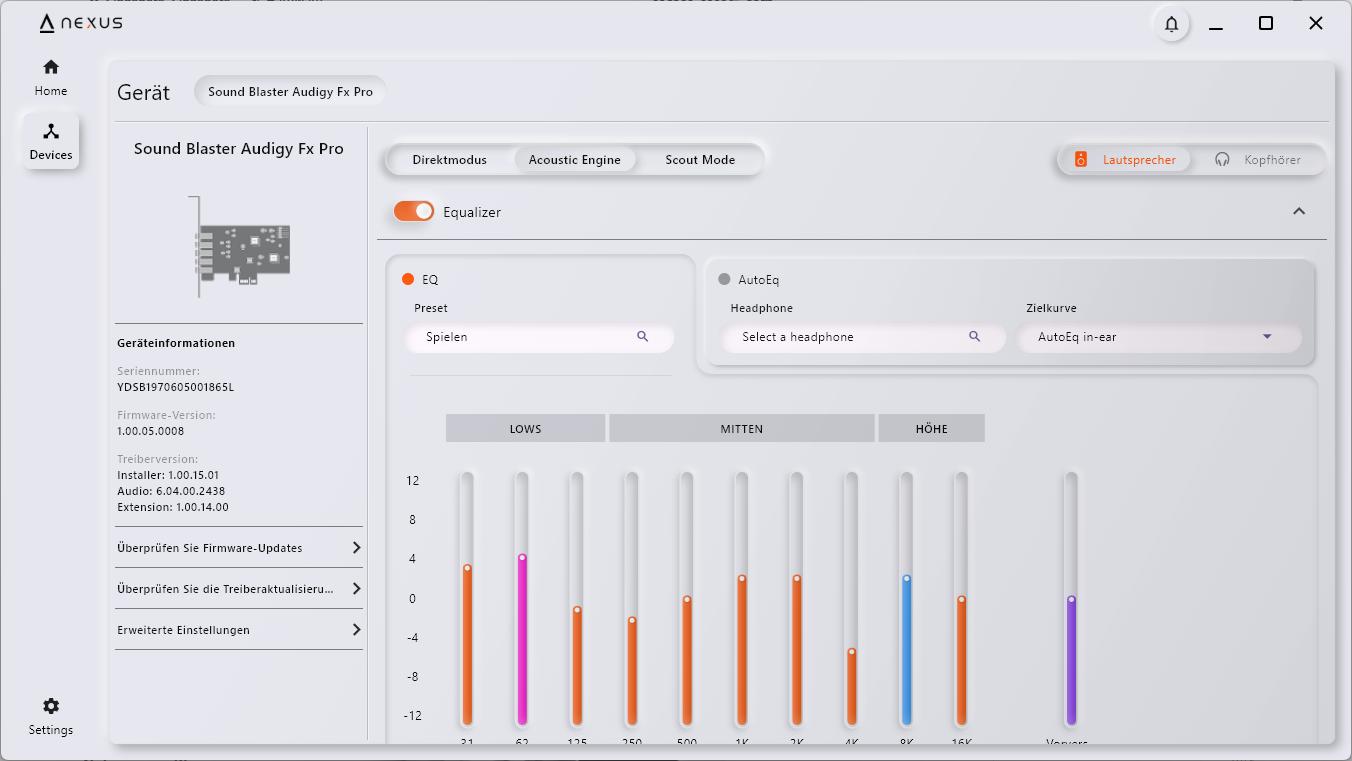Open Settings gear in sidebar
Screen dimensions: 1352x761
click(x=51, y=716)
